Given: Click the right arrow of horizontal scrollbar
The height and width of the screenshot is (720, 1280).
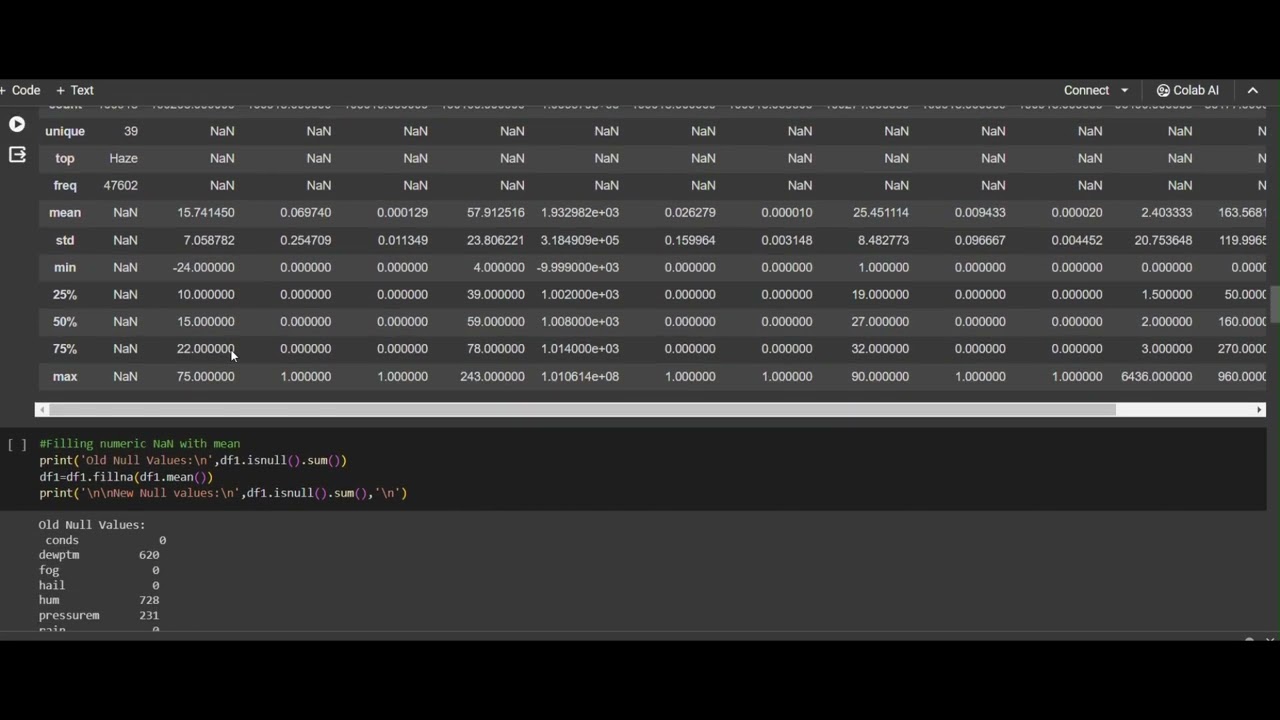Looking at the screenshot, I should click(x=1259, y=410).
